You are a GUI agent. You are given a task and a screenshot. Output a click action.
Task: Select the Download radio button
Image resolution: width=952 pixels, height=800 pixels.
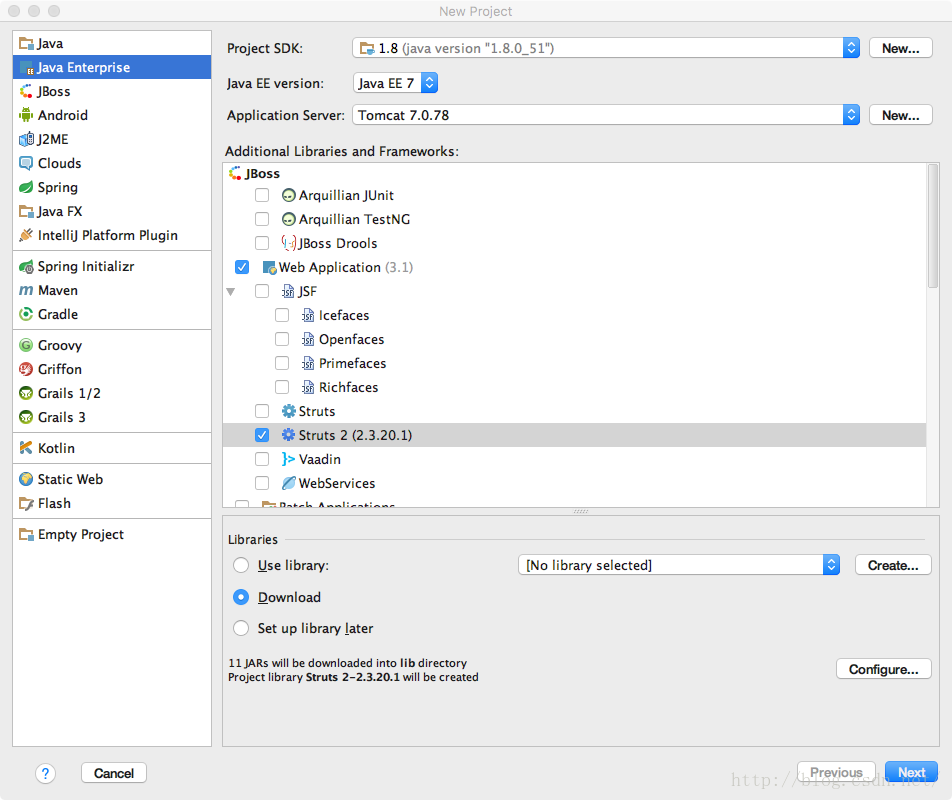coord(241,597)
